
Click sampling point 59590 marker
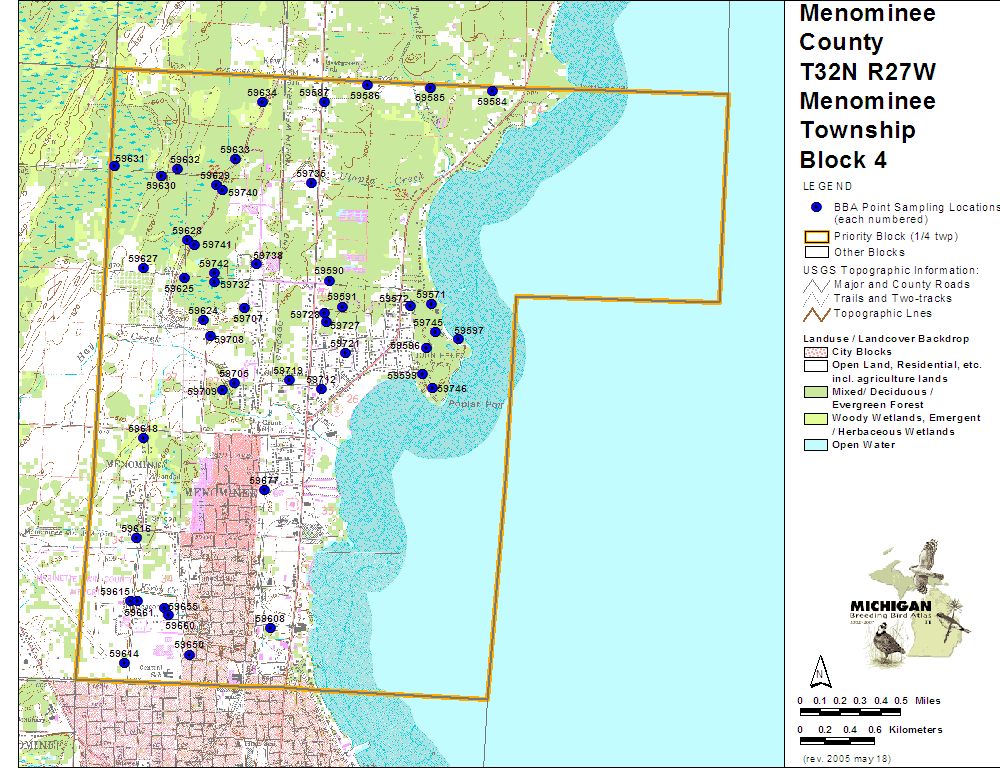[329, 281]
